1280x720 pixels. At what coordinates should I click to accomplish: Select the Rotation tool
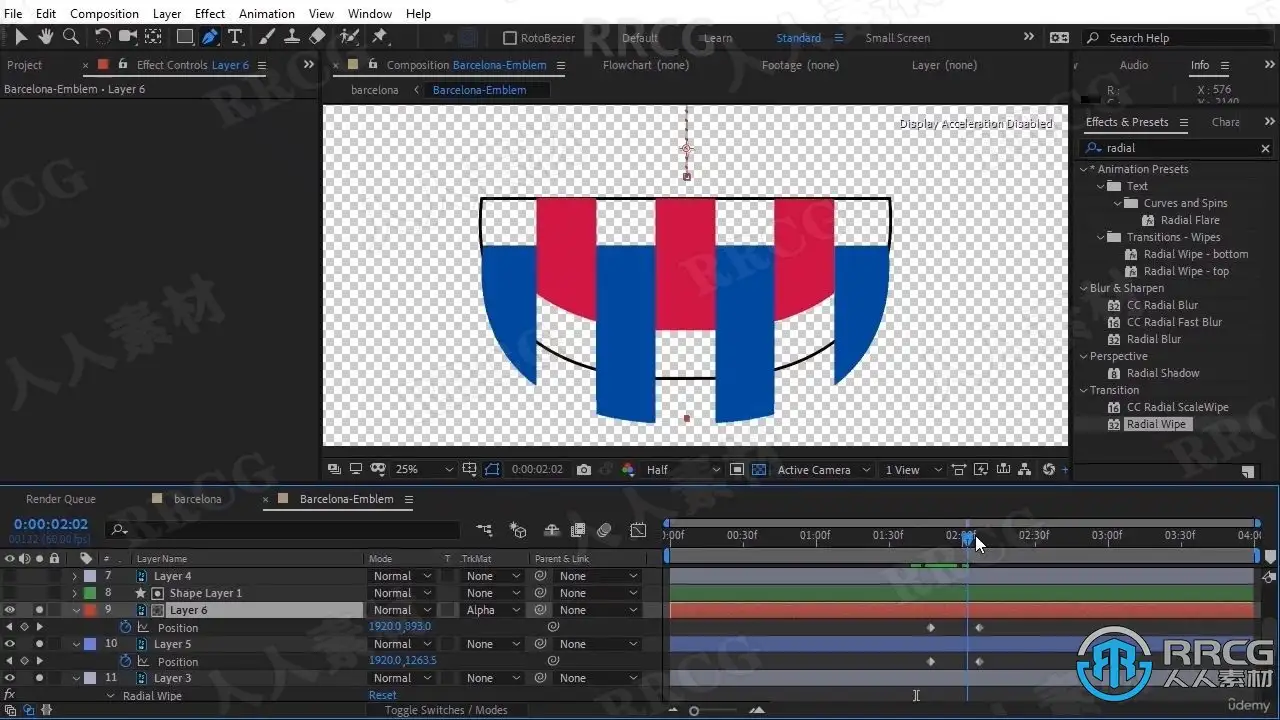(x=103, y=37)
